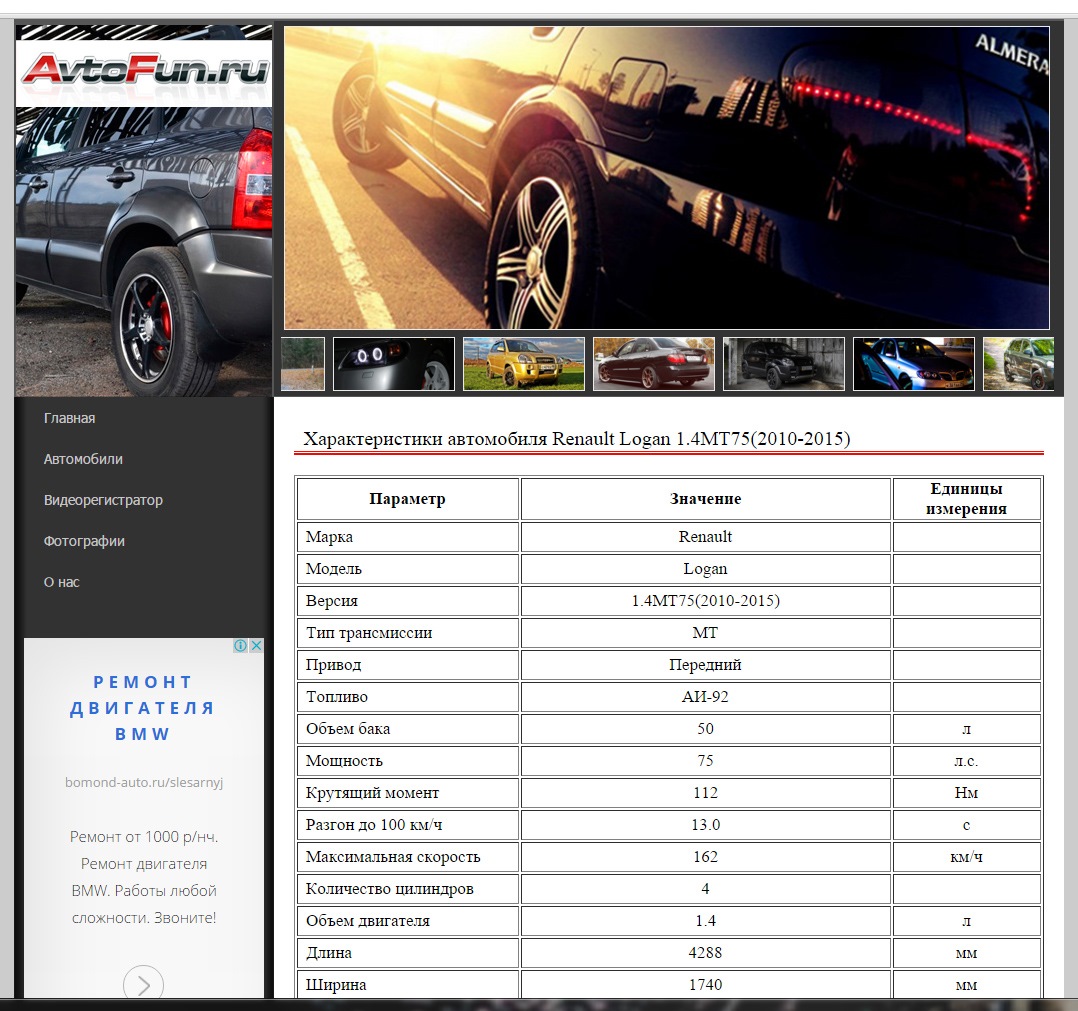
Task: Click the grey SUV sidebar photo
Action: pyautogui.click(x=144, y=252)
